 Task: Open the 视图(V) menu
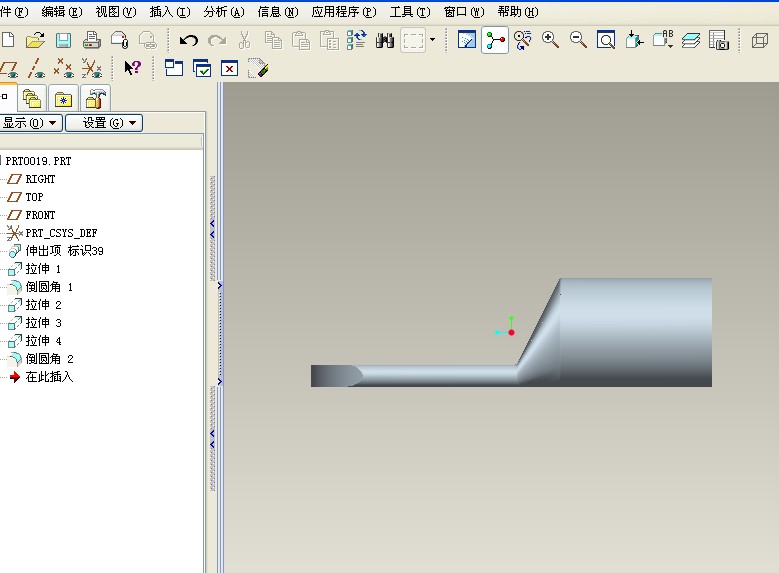116,11
